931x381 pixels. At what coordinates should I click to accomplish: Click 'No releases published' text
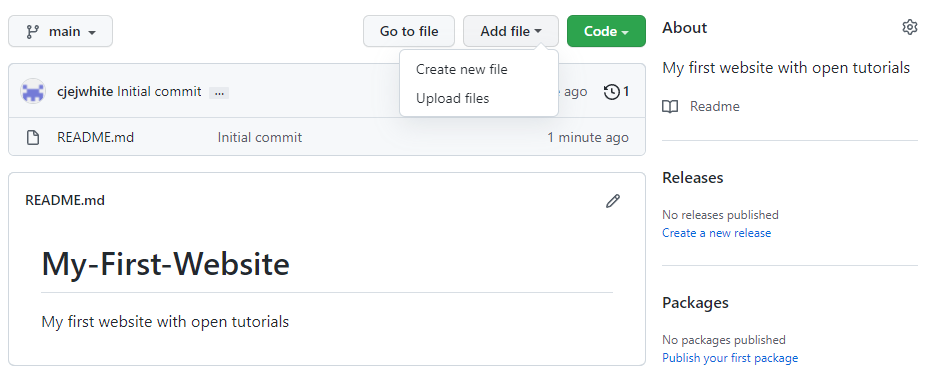point(720,215)
